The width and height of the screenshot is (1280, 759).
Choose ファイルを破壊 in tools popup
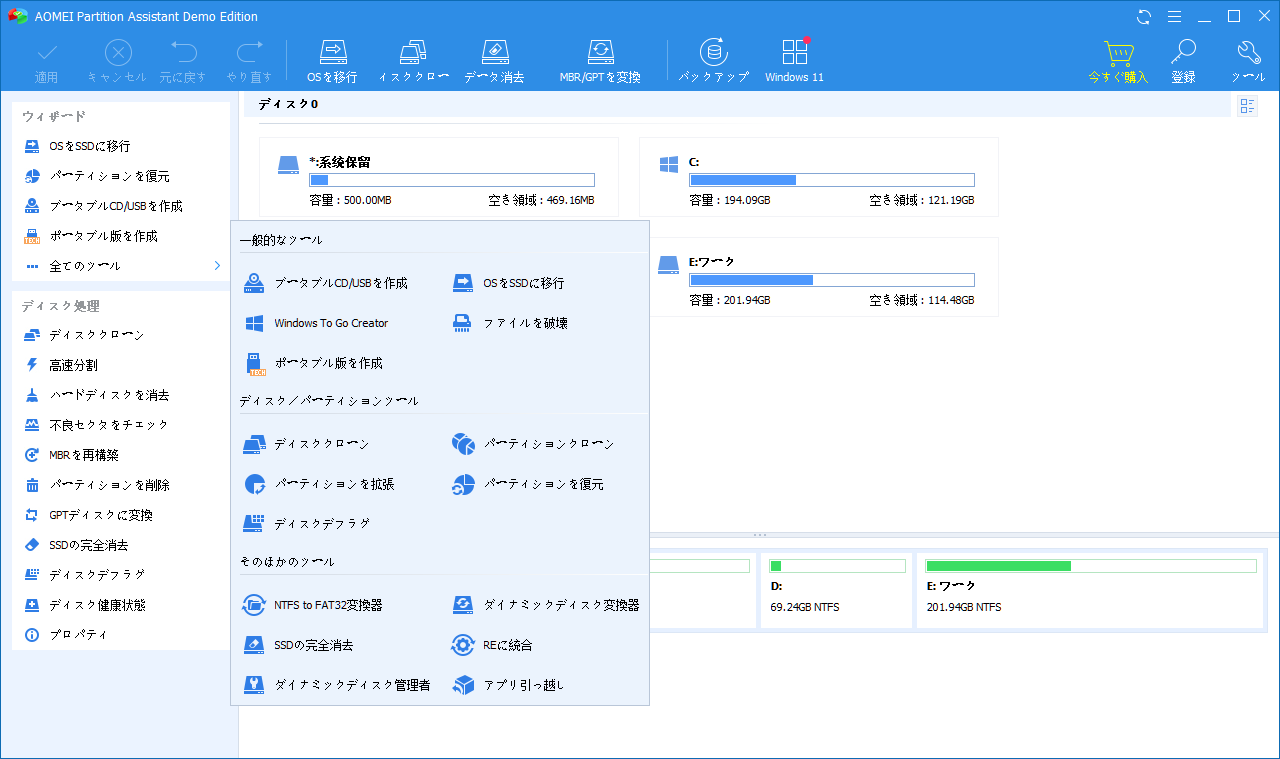click(x=511, y=323)
